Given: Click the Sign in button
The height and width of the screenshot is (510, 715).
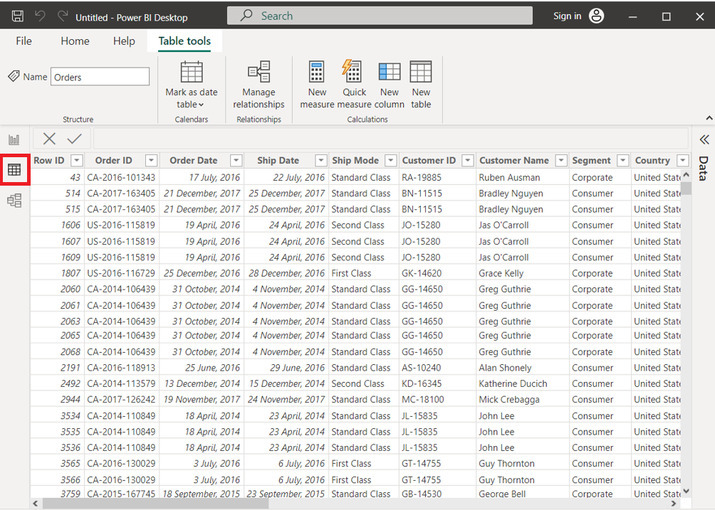Looking at the screenshot, I should 567,16.
